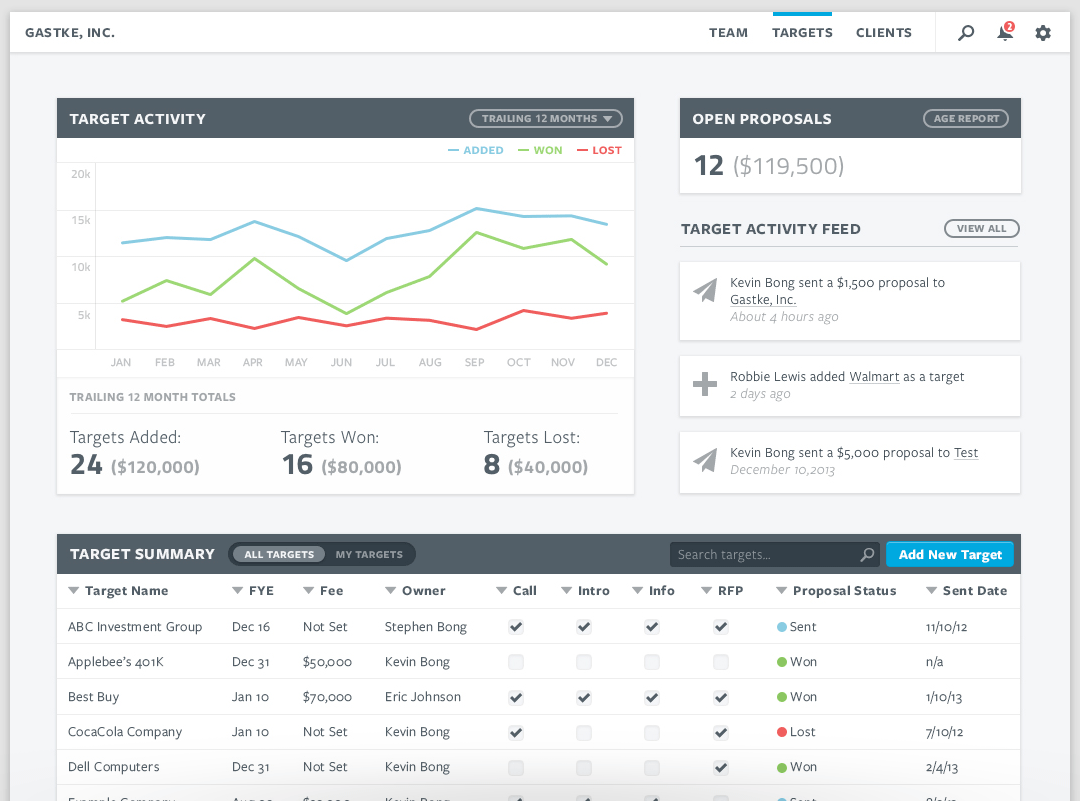View the notification bell alerts
Viewport: 1080px width, 801px height.
[1004, 32]
